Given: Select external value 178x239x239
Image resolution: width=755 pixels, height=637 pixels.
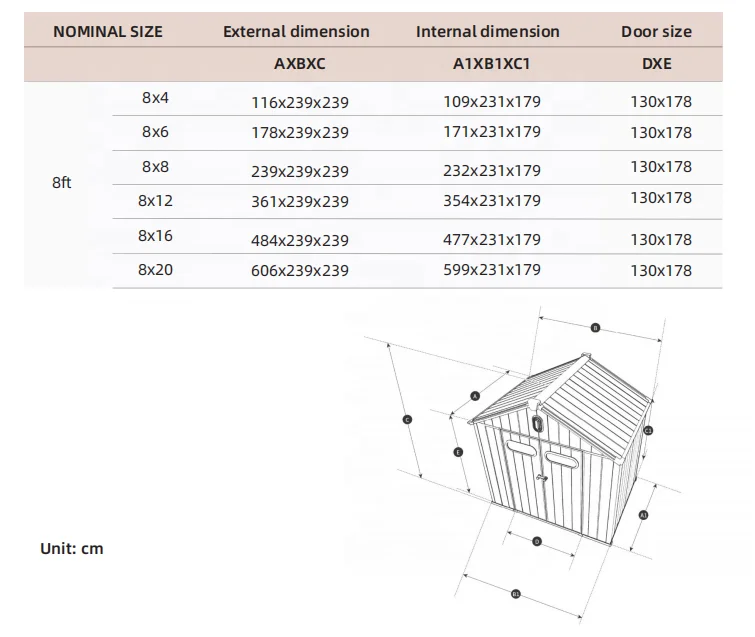Looking at the screenshot, I should tap(299, 132).
